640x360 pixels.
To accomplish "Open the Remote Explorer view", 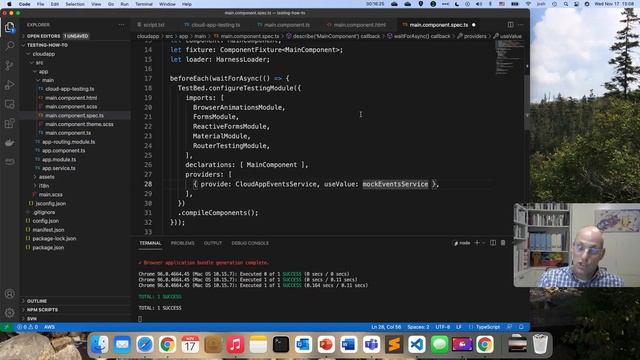I will (x=9, y=104).
